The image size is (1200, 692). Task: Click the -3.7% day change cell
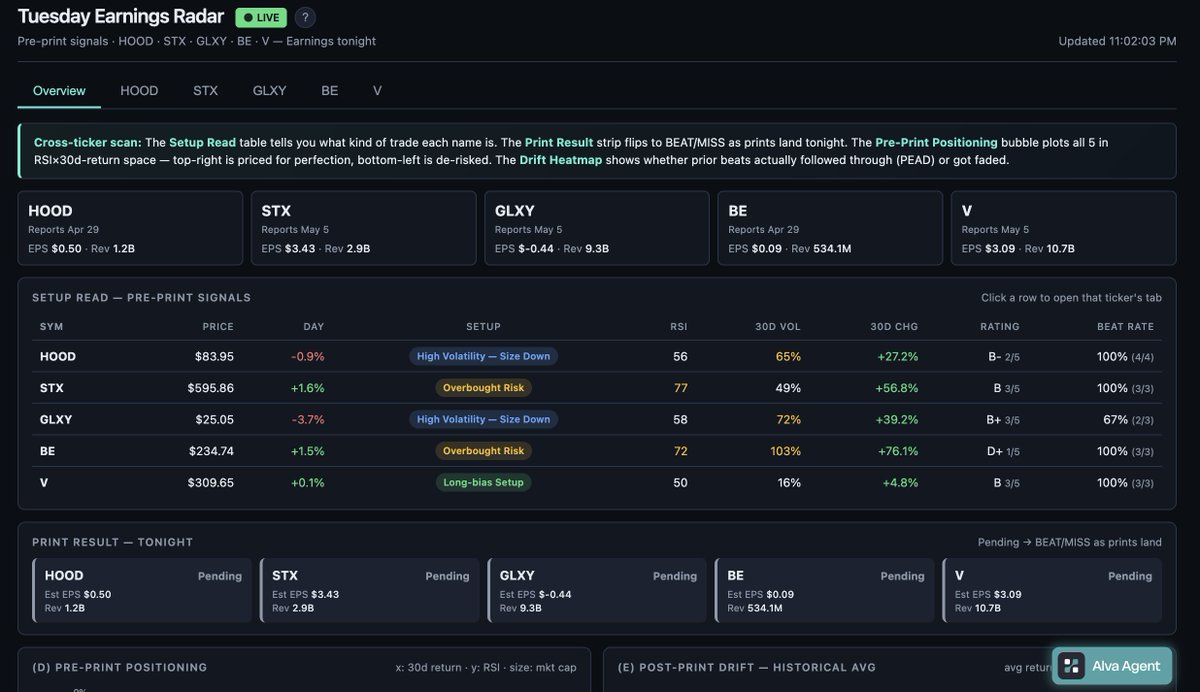pos(308,419)
